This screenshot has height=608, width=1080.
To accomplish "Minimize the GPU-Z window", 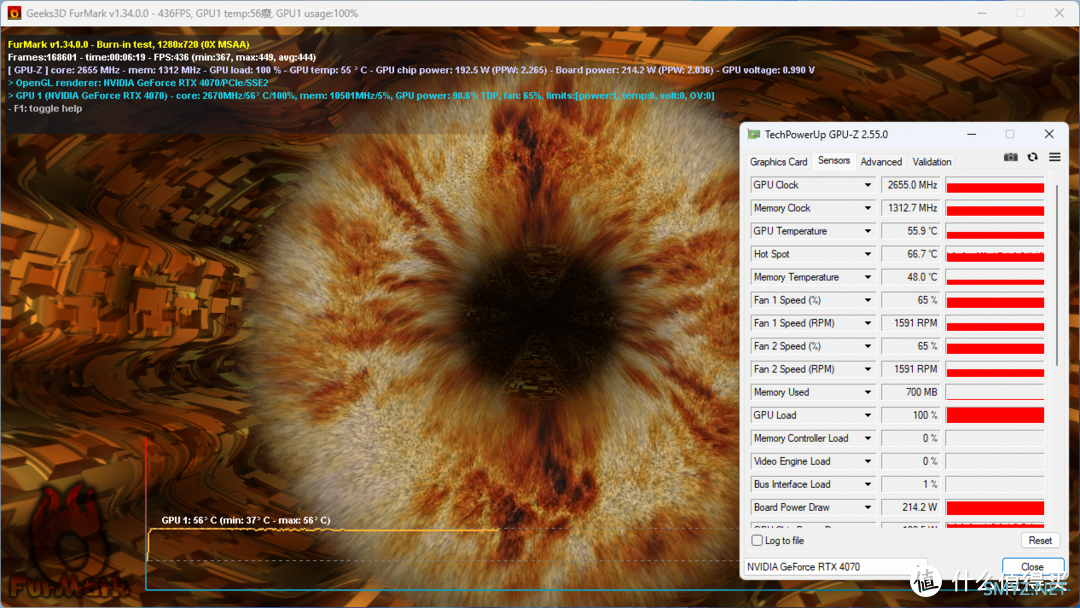I will pos(972,134).
